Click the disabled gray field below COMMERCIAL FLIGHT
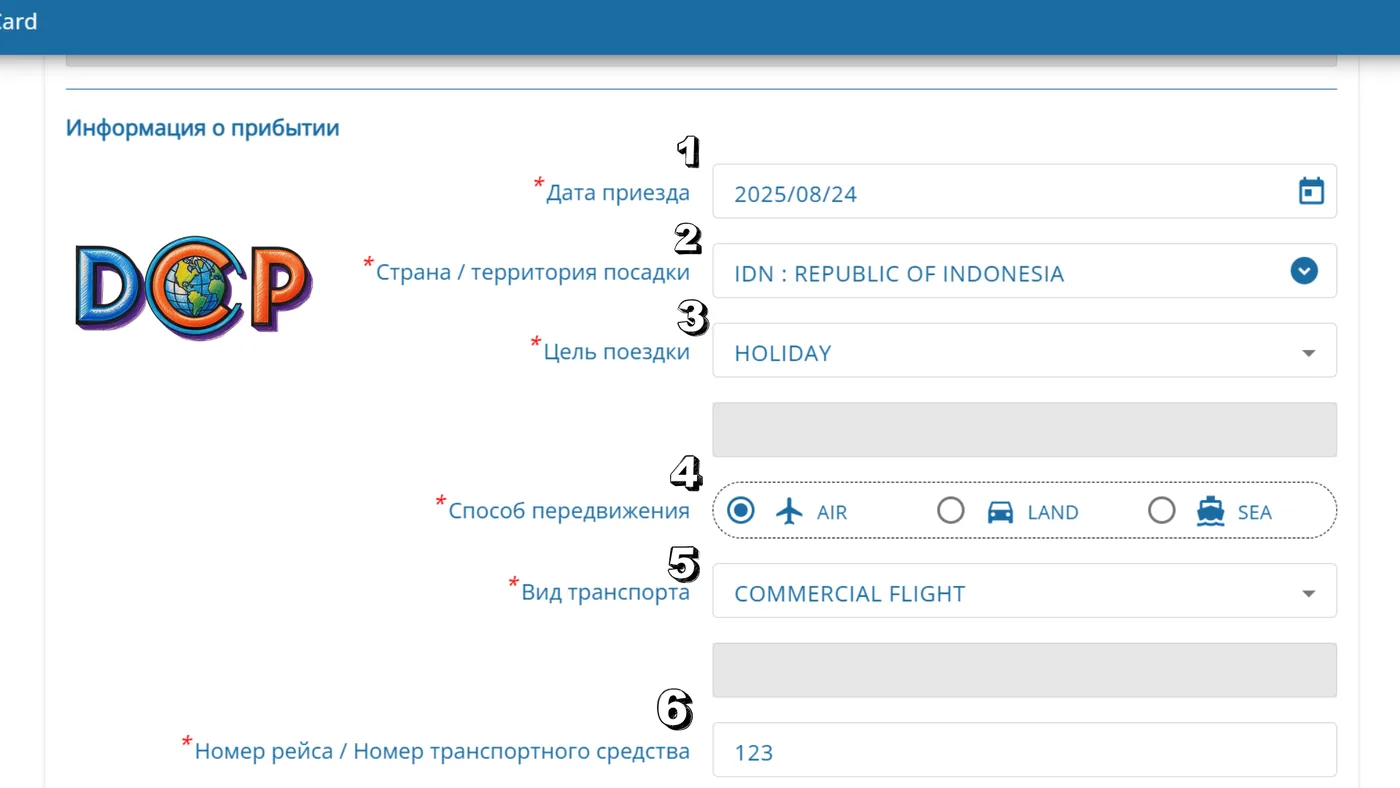Image resolution: width=1400 pixels, height=788 pixels. [1024, 670]
